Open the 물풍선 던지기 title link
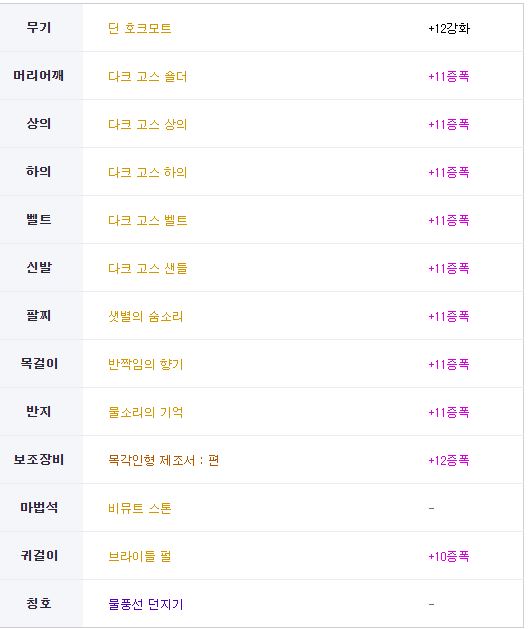Screen dimensions: 529x629 tap(146, 604)
